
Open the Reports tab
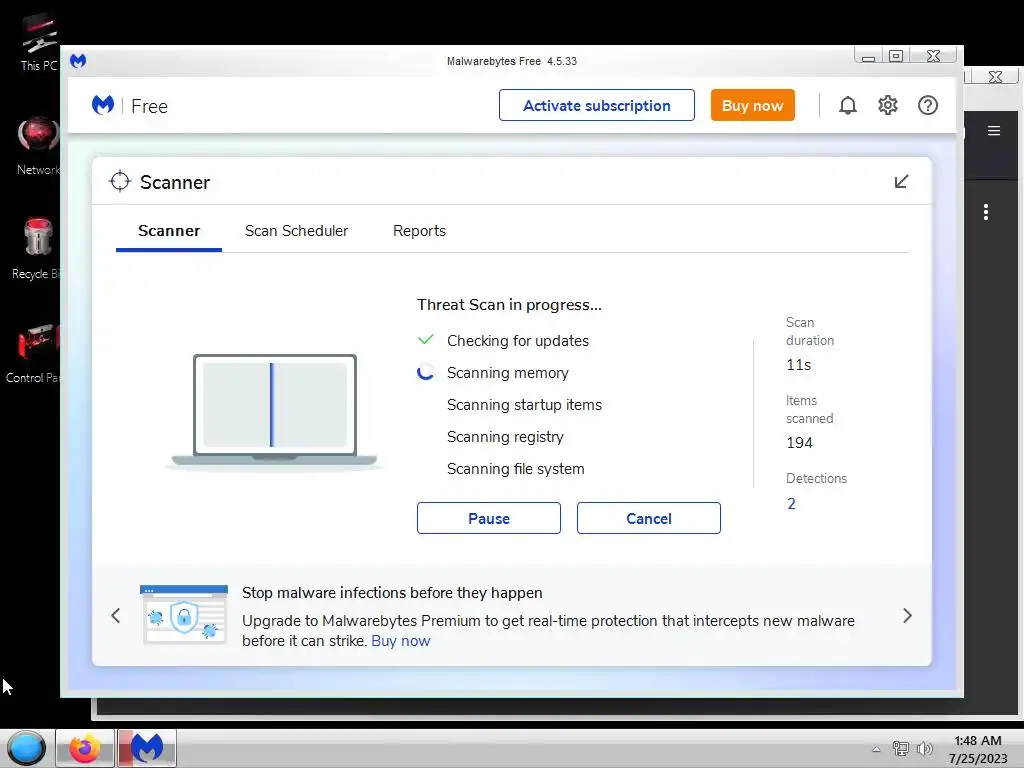[419, 231]
